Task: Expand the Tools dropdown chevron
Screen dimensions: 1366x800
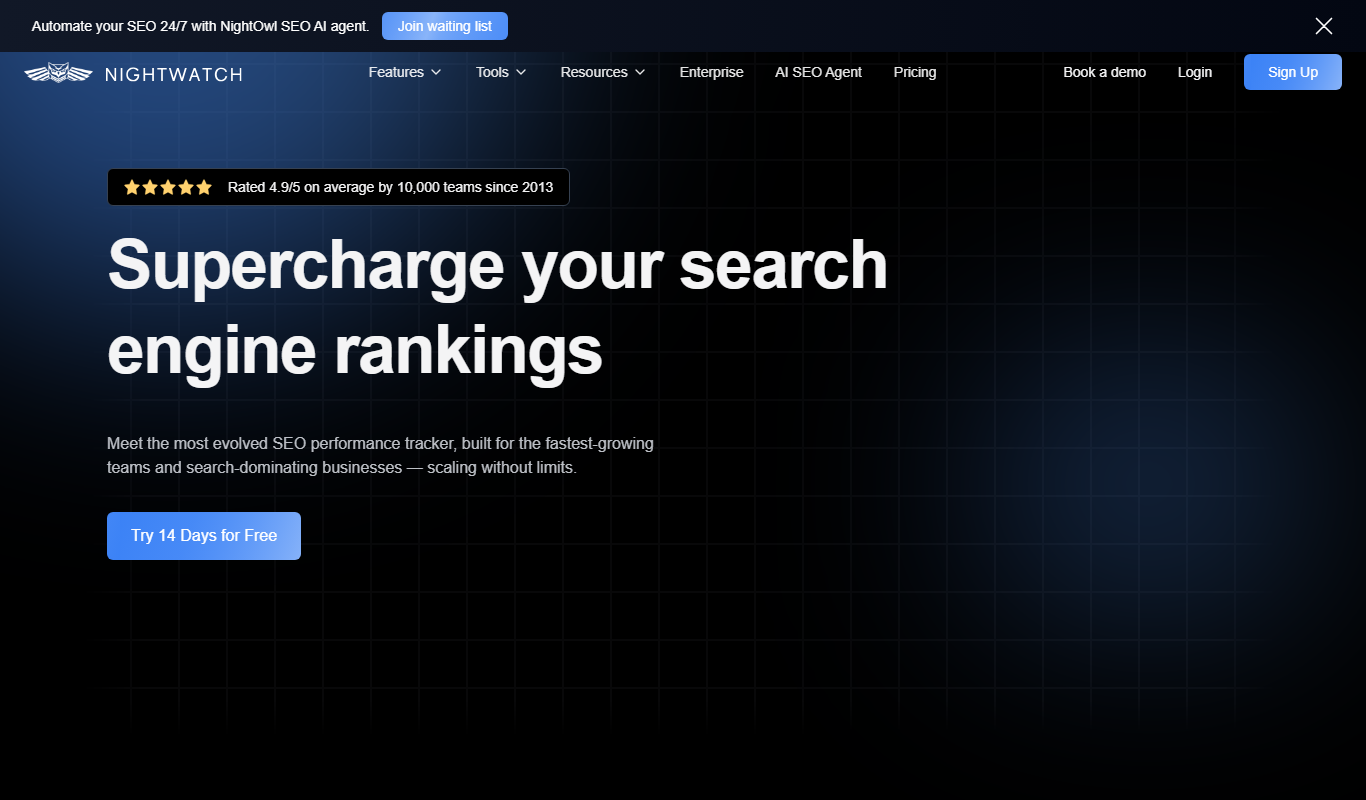Action: click(521, 72)
